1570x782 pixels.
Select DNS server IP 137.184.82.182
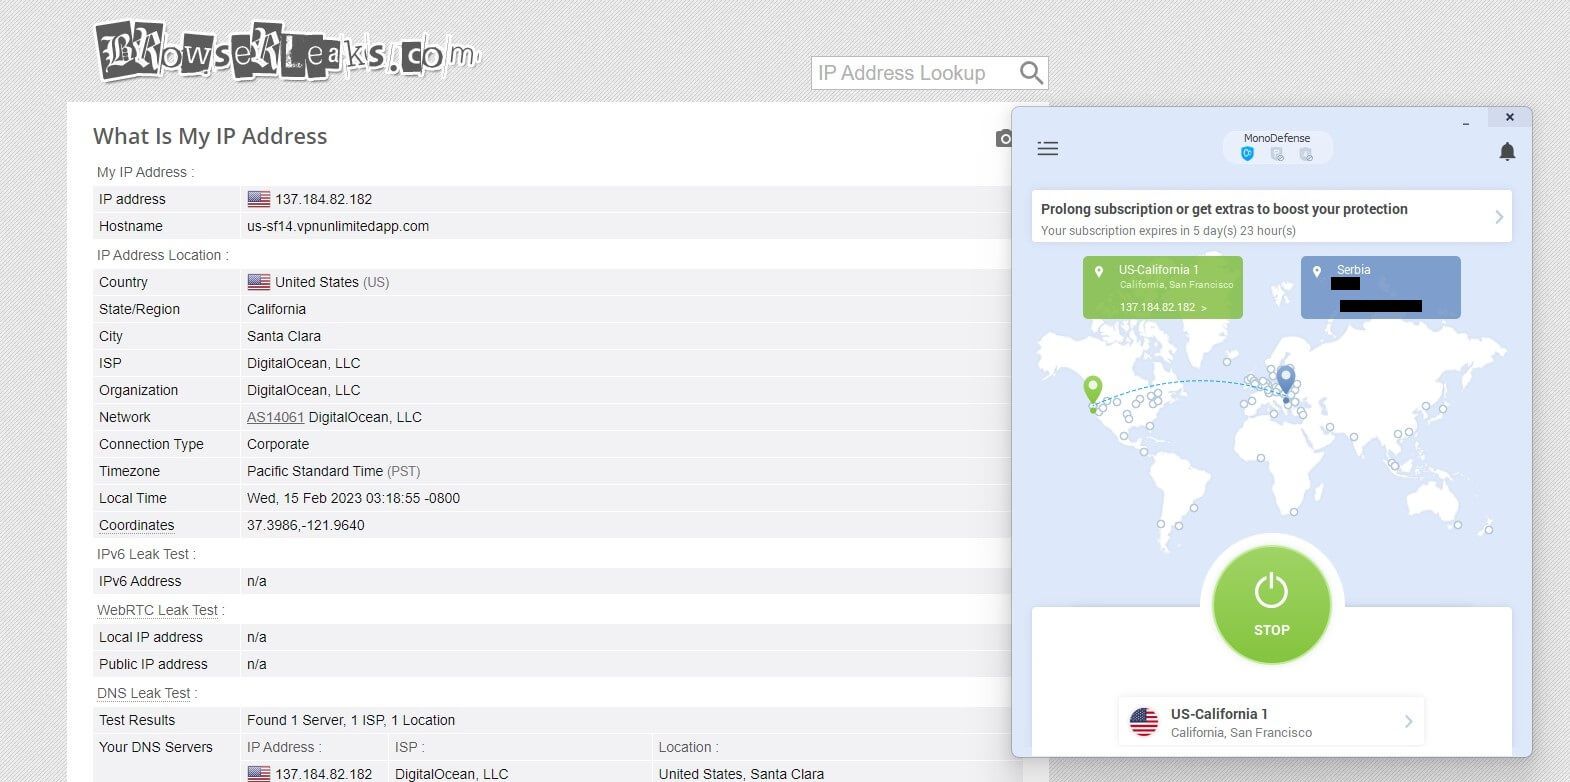click(x=324, y=774)
